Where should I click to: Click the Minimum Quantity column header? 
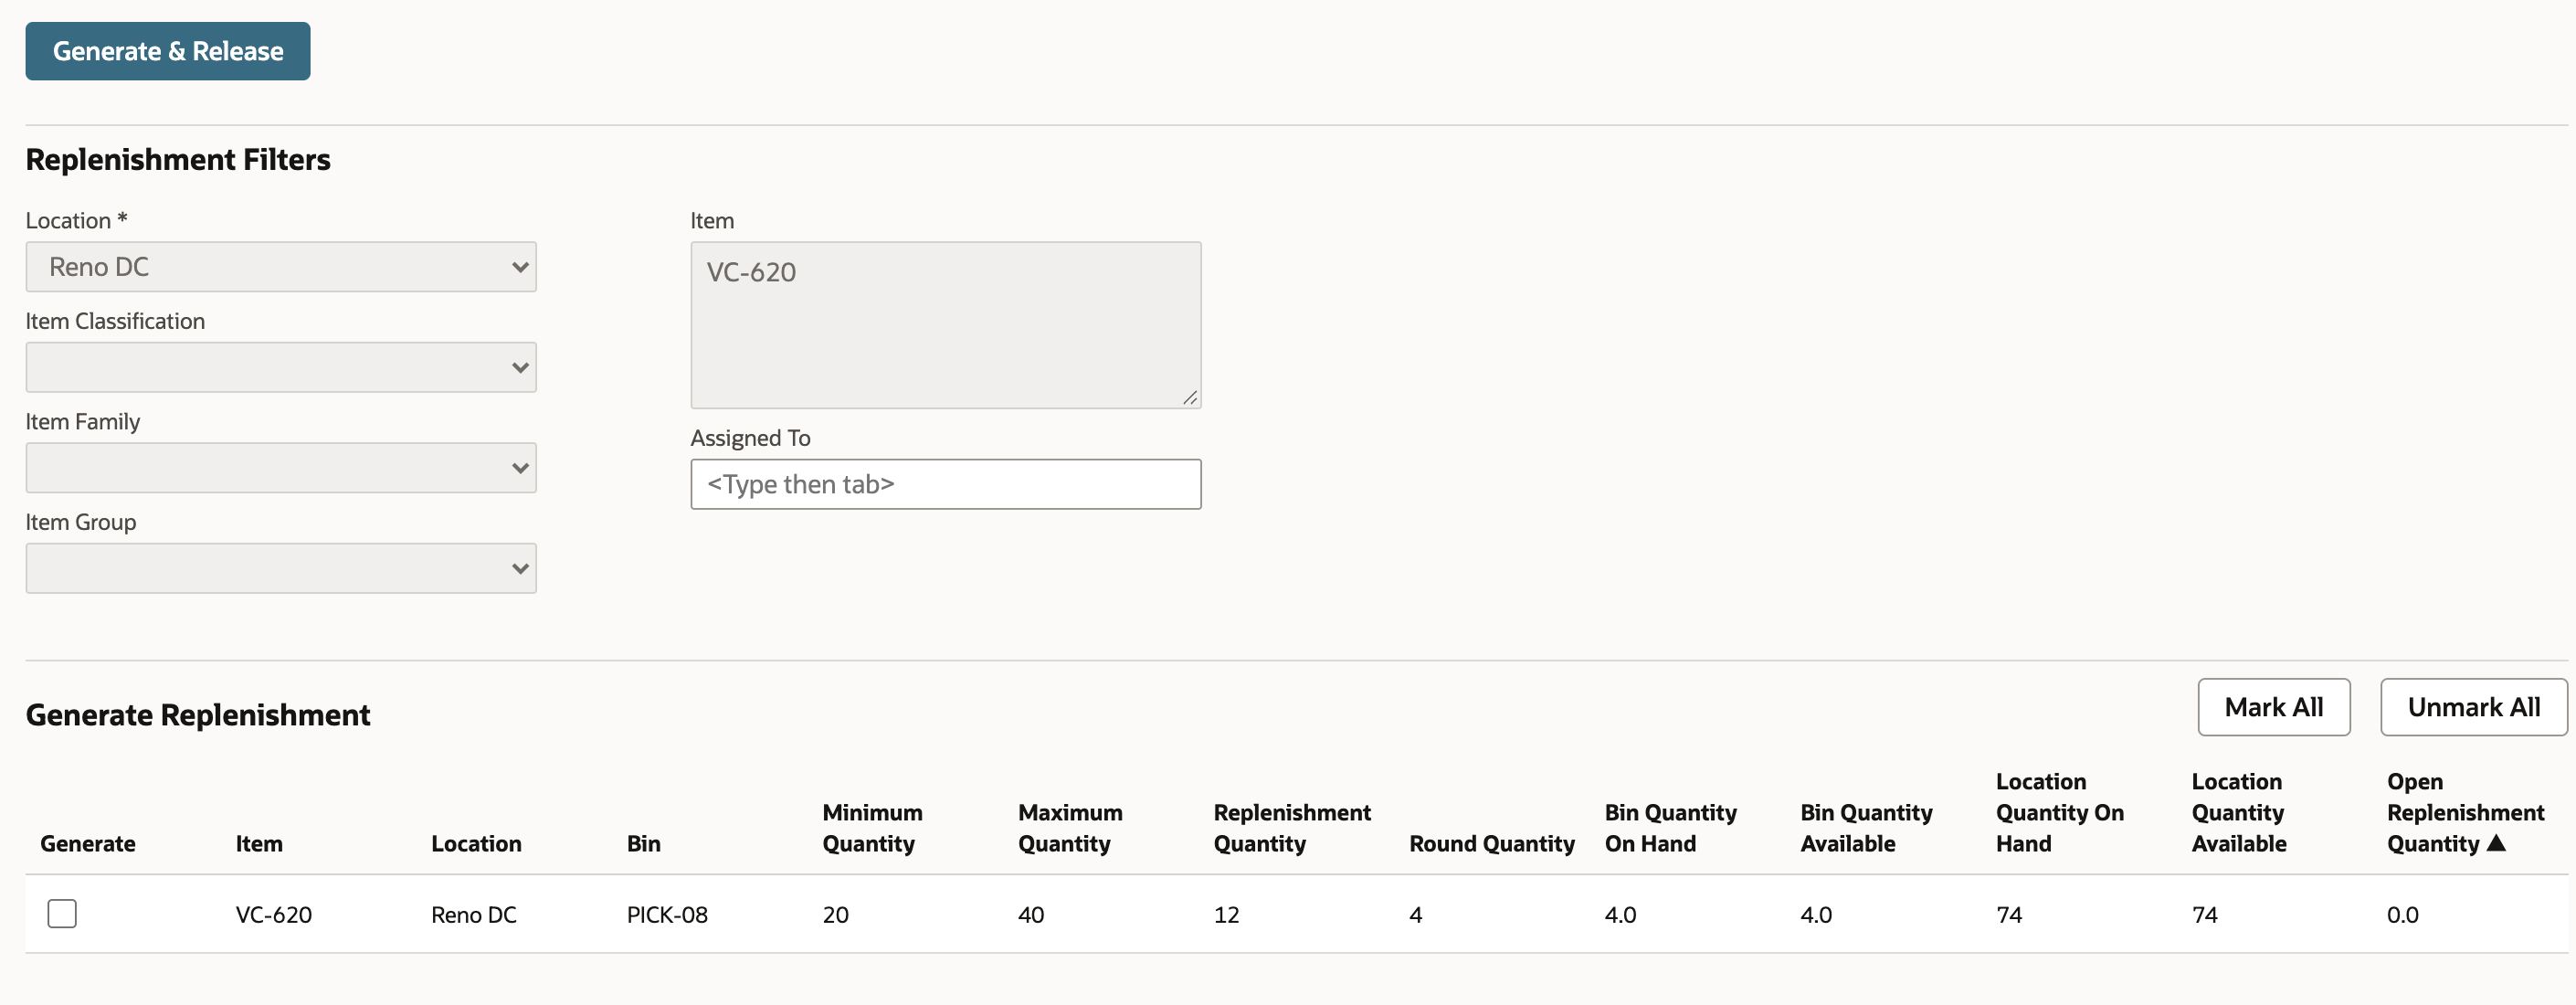[872, 828]
